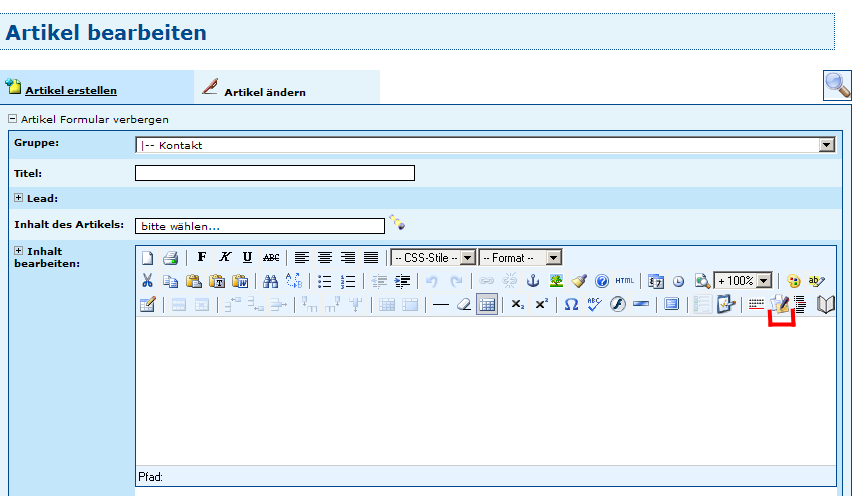This screenshot has height=496, width=854.
Task: Insert an image with the picture icon
Action: pos(556,281)
